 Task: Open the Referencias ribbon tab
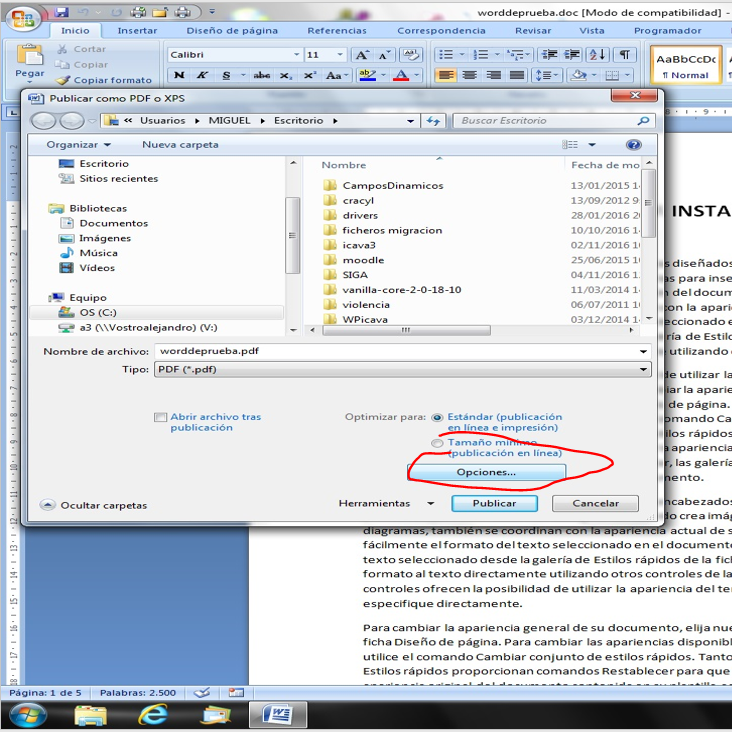point(337,31)
